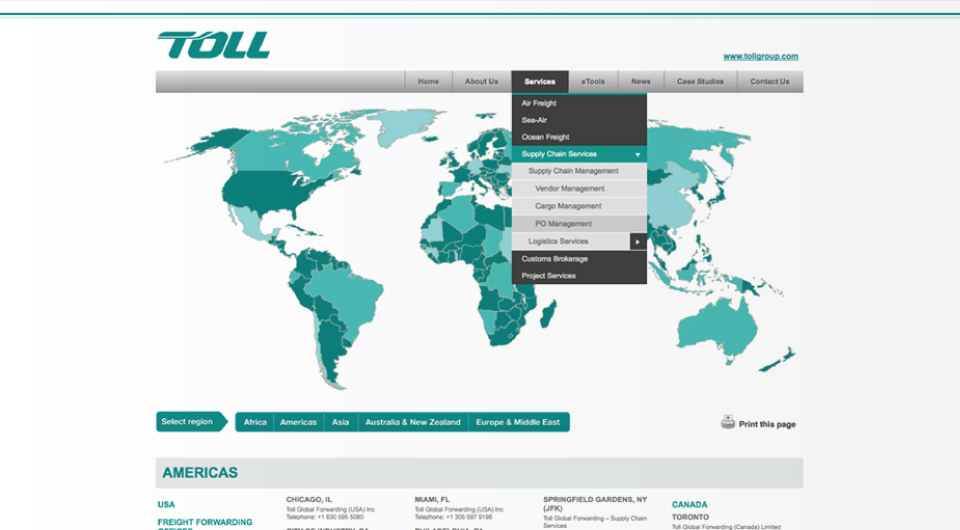This screenshot has height=530, width=960.
Task: Click the TORONTO office heading
Action: point(690,517)
